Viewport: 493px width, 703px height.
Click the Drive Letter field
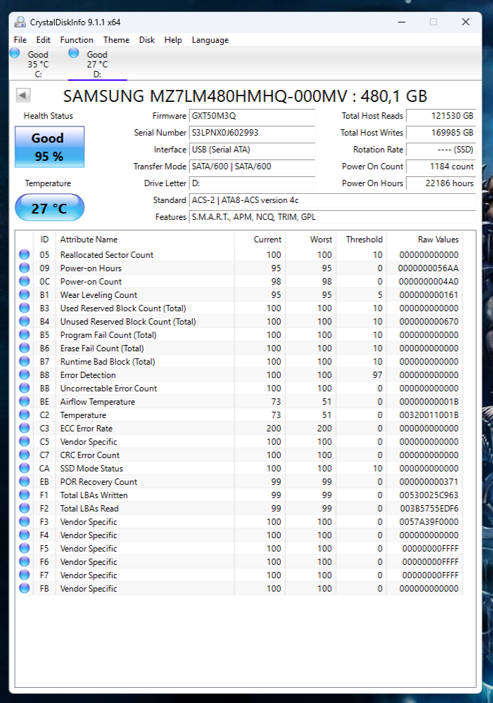(x=252, y=183)
